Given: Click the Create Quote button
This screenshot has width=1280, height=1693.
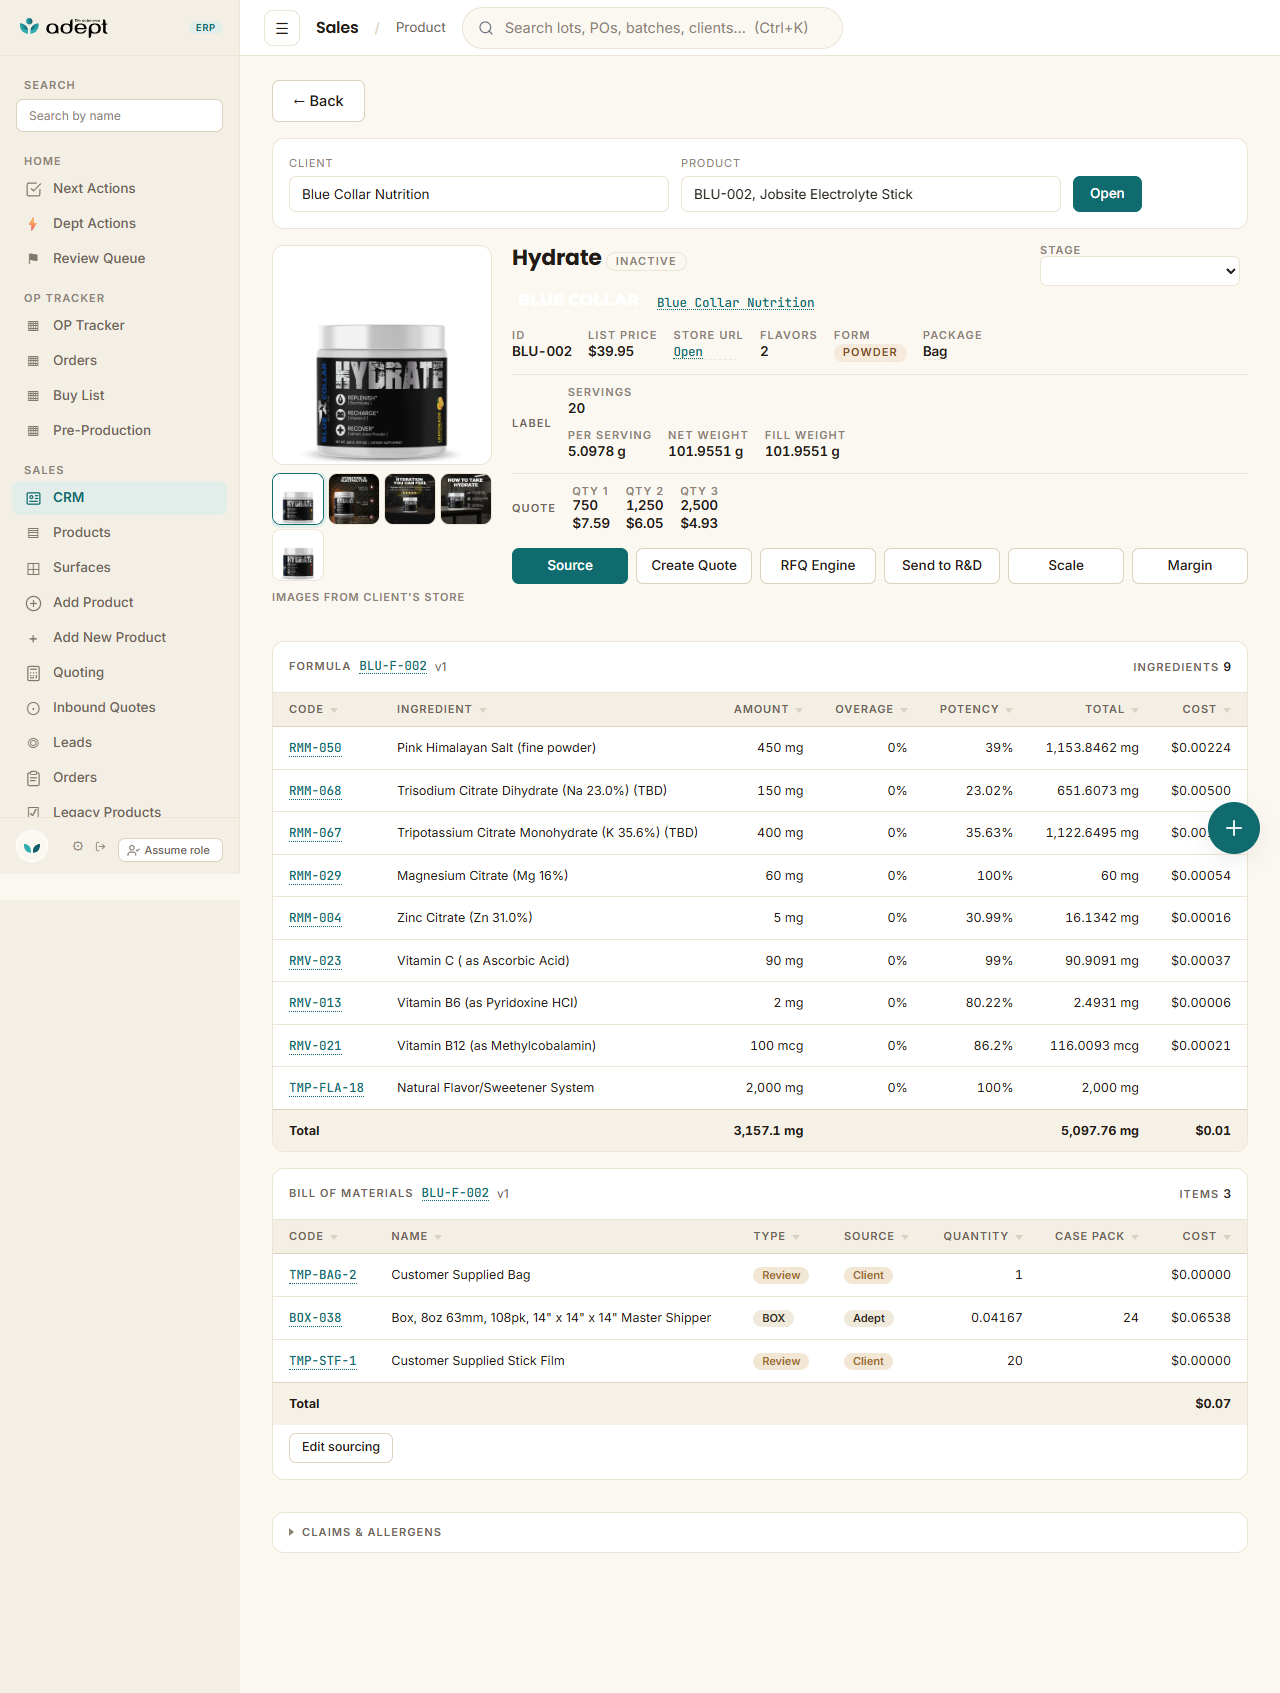Looking at the screenshot, I should (x=694, y=566).
